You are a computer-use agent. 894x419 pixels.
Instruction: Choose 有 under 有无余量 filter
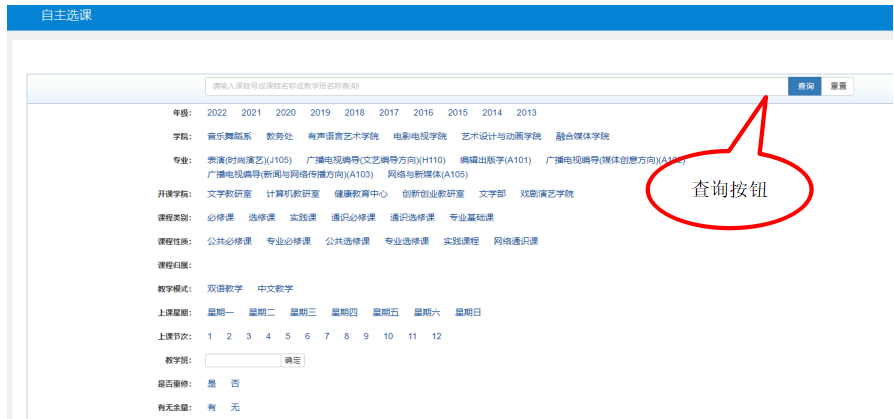[x=211, y=407]
